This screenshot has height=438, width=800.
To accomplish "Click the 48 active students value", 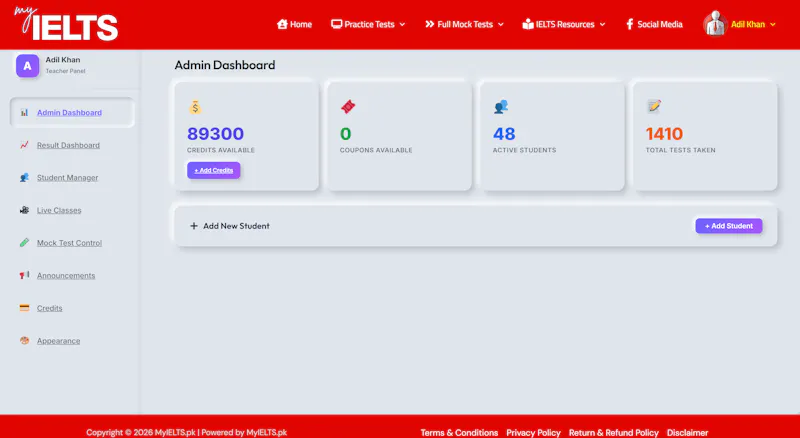I will tap(504, 134).
